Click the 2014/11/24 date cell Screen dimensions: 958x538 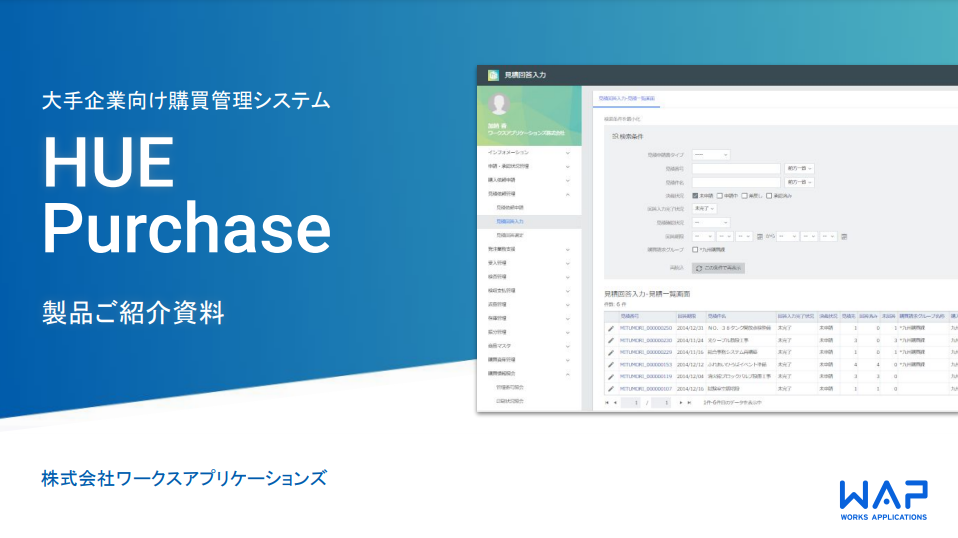click(x=690, y=341)
